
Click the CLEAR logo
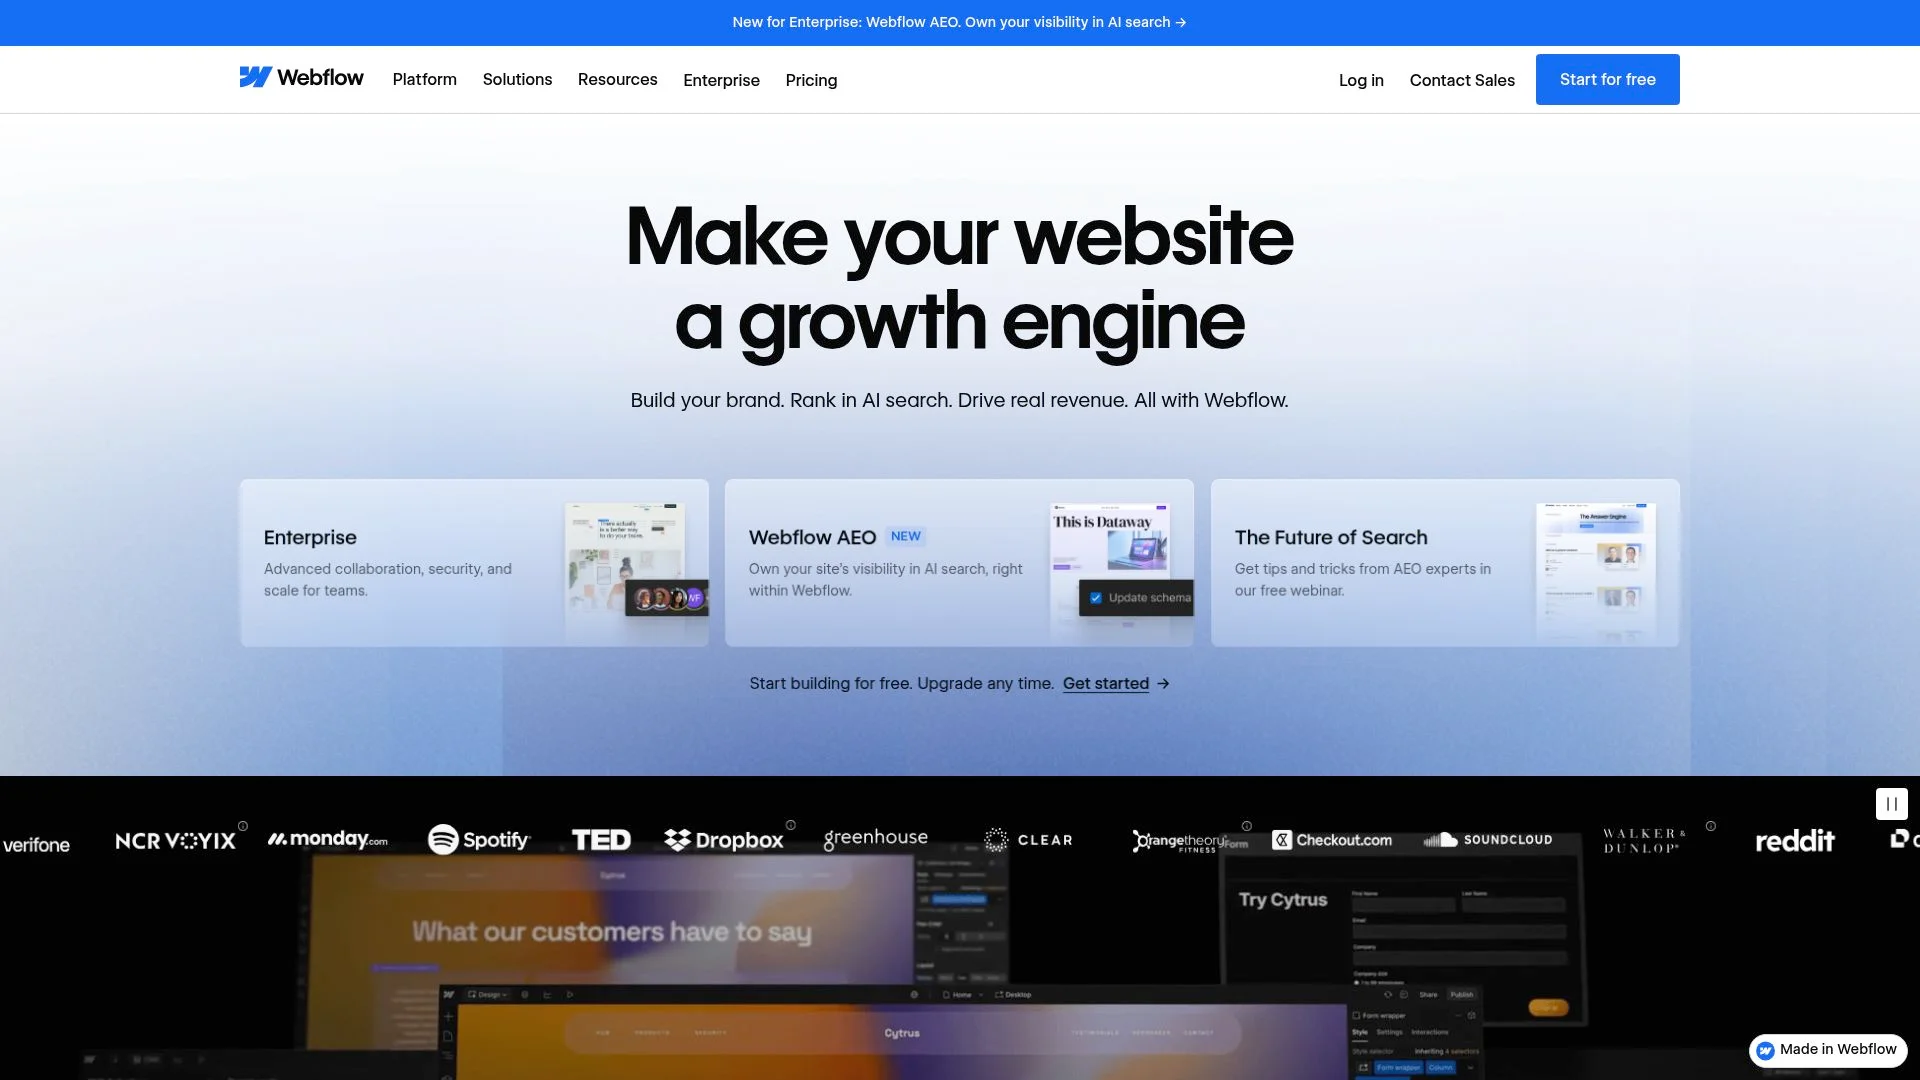(1028, 840)
